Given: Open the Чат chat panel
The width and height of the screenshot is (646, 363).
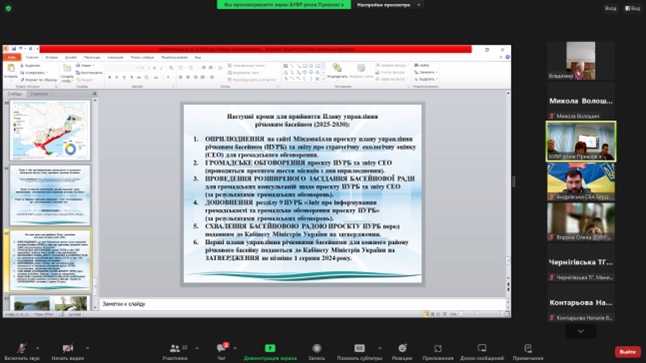Looking at the screenshot, I should click(222, 349).
